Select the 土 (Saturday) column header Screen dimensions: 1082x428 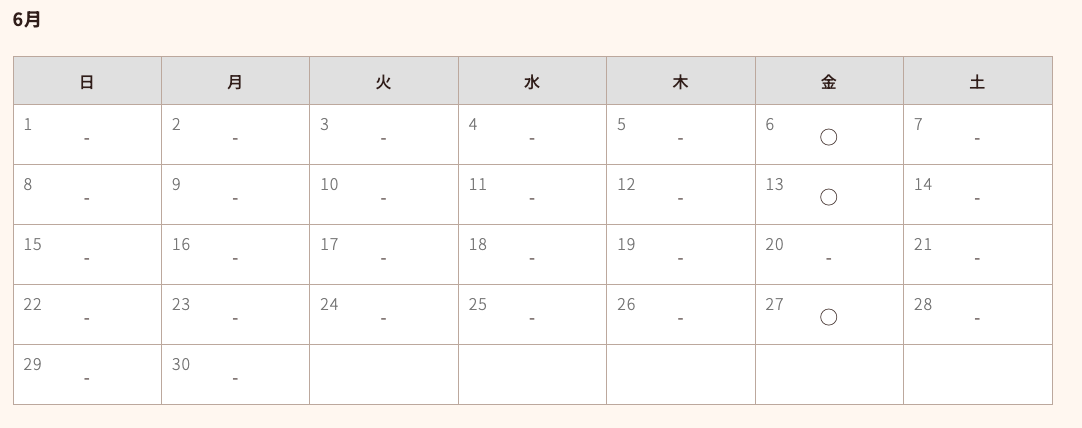(x=978, y=81)
